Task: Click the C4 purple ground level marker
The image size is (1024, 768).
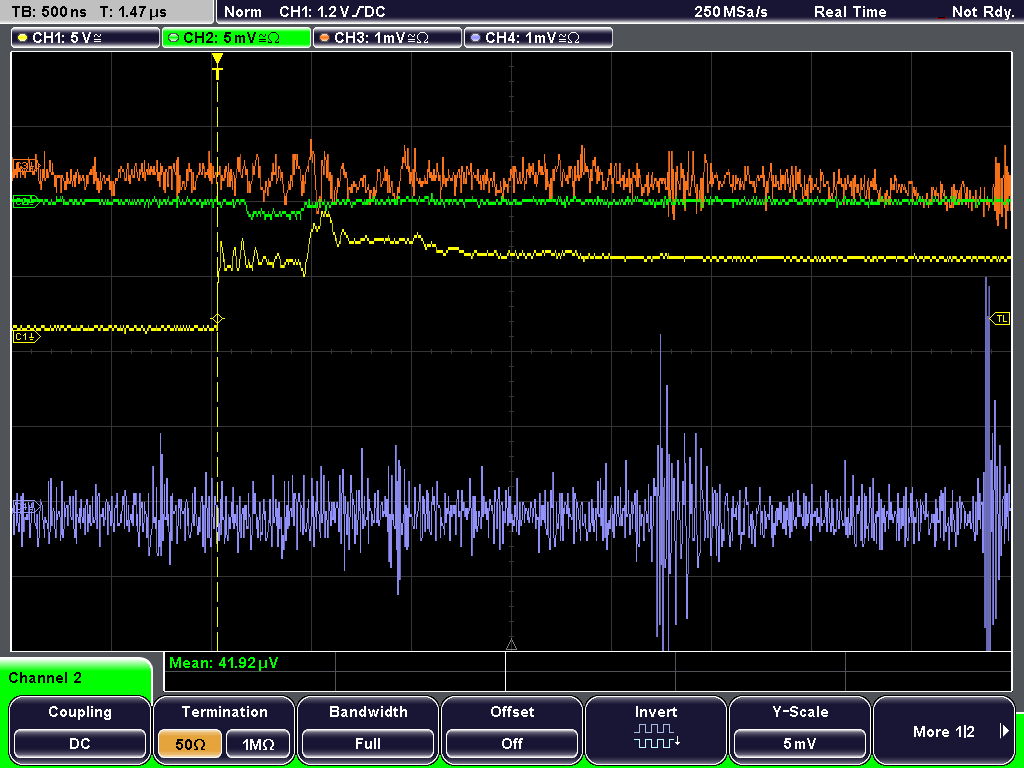Action: click(27, 506)
